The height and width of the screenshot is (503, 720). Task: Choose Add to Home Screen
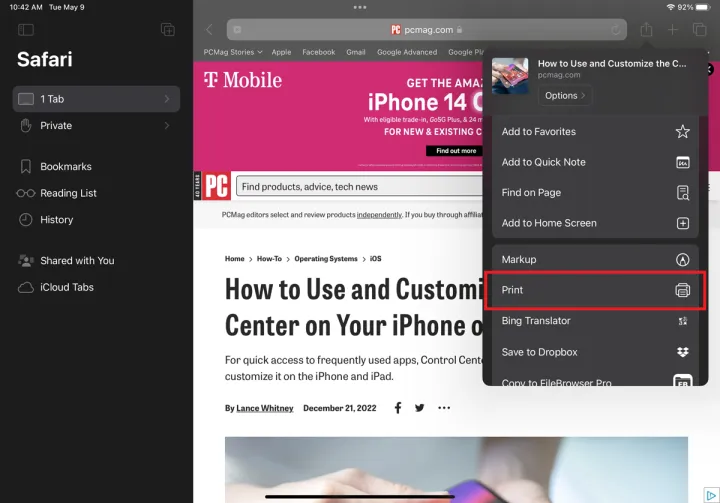click(595, 223)
